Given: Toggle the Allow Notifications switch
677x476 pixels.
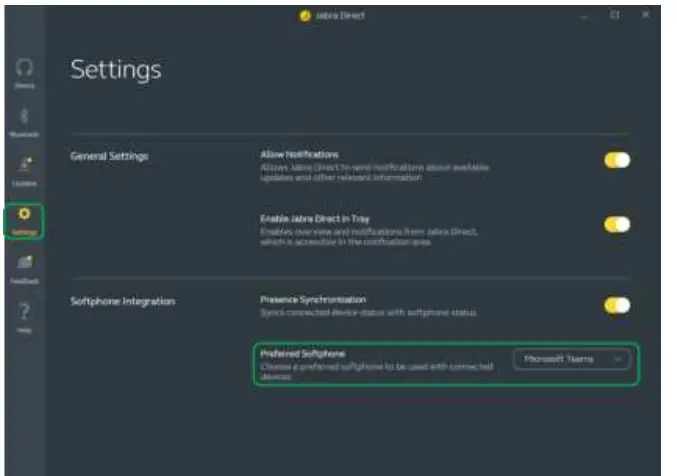Looking at the screenshot, I should click(x=617, y=160).
